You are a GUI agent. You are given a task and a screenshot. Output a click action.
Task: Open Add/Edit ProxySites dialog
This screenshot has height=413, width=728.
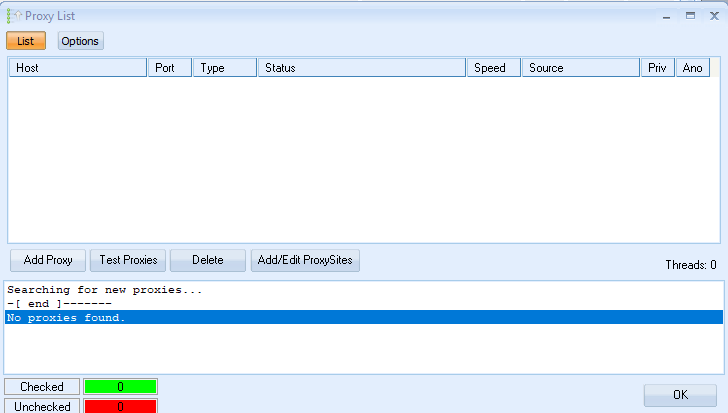pyautogui.click(x=305, y=260)
